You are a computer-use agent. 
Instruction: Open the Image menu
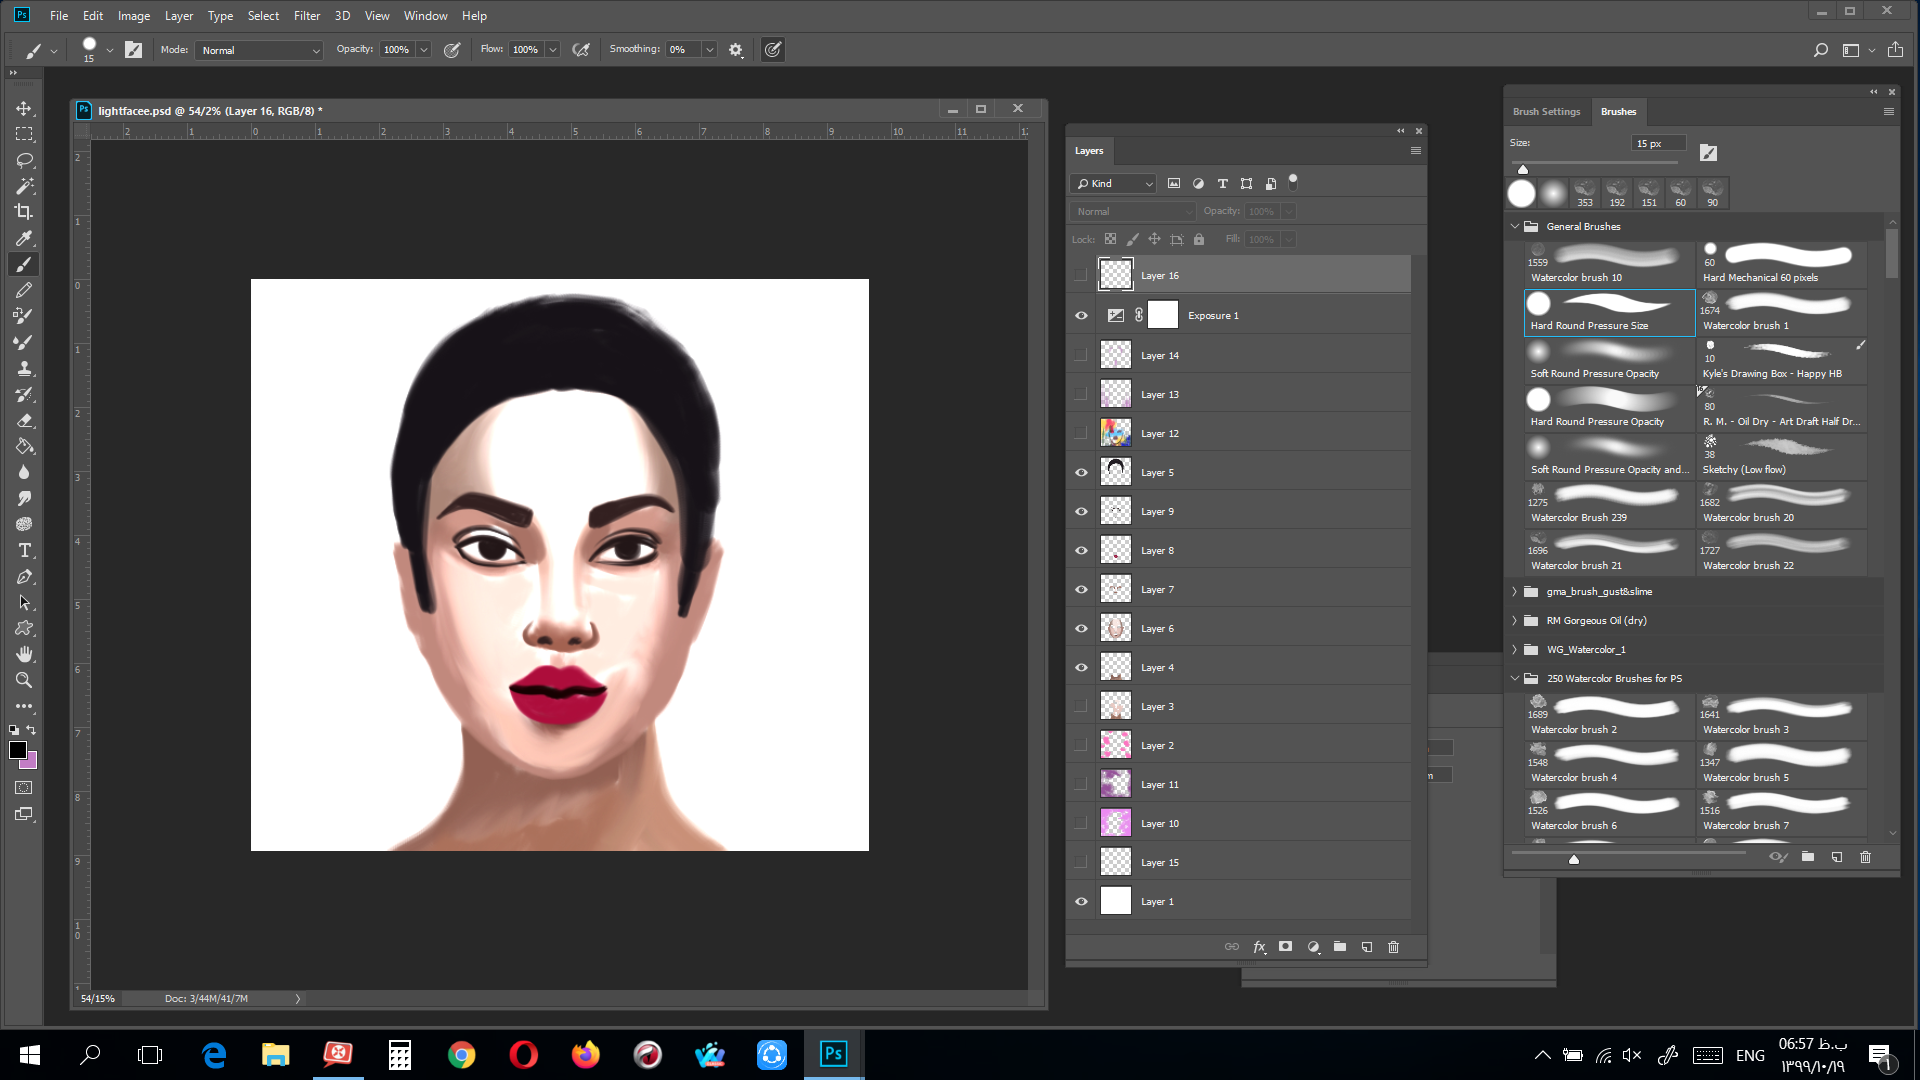pos(134,16)
